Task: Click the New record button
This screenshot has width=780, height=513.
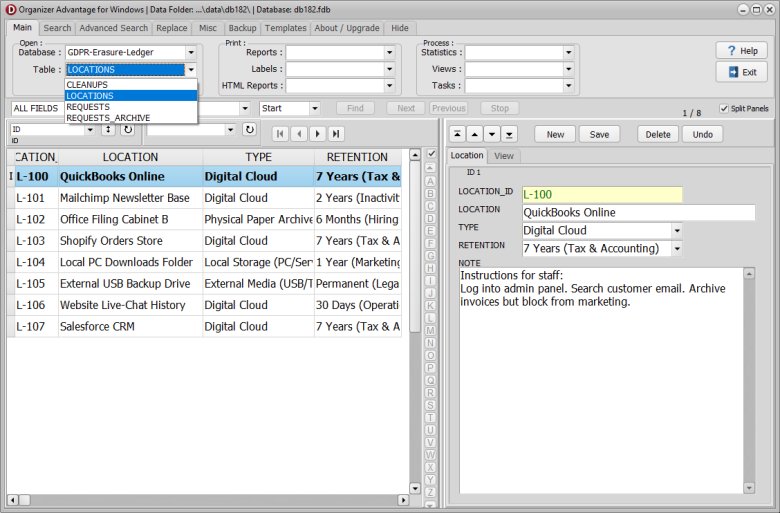Action: [555, 134]
